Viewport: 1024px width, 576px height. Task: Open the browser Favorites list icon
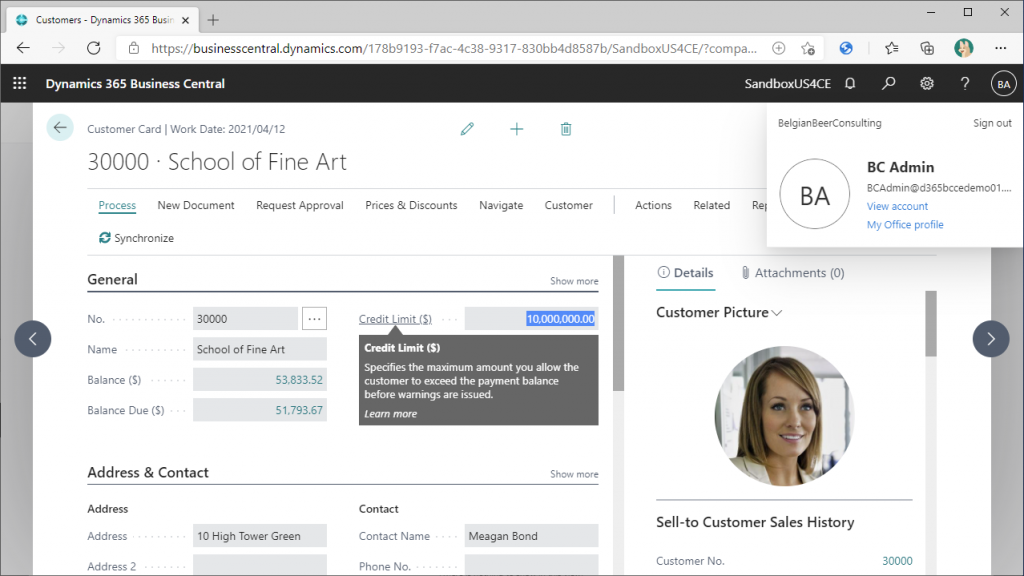click(891, 48)
